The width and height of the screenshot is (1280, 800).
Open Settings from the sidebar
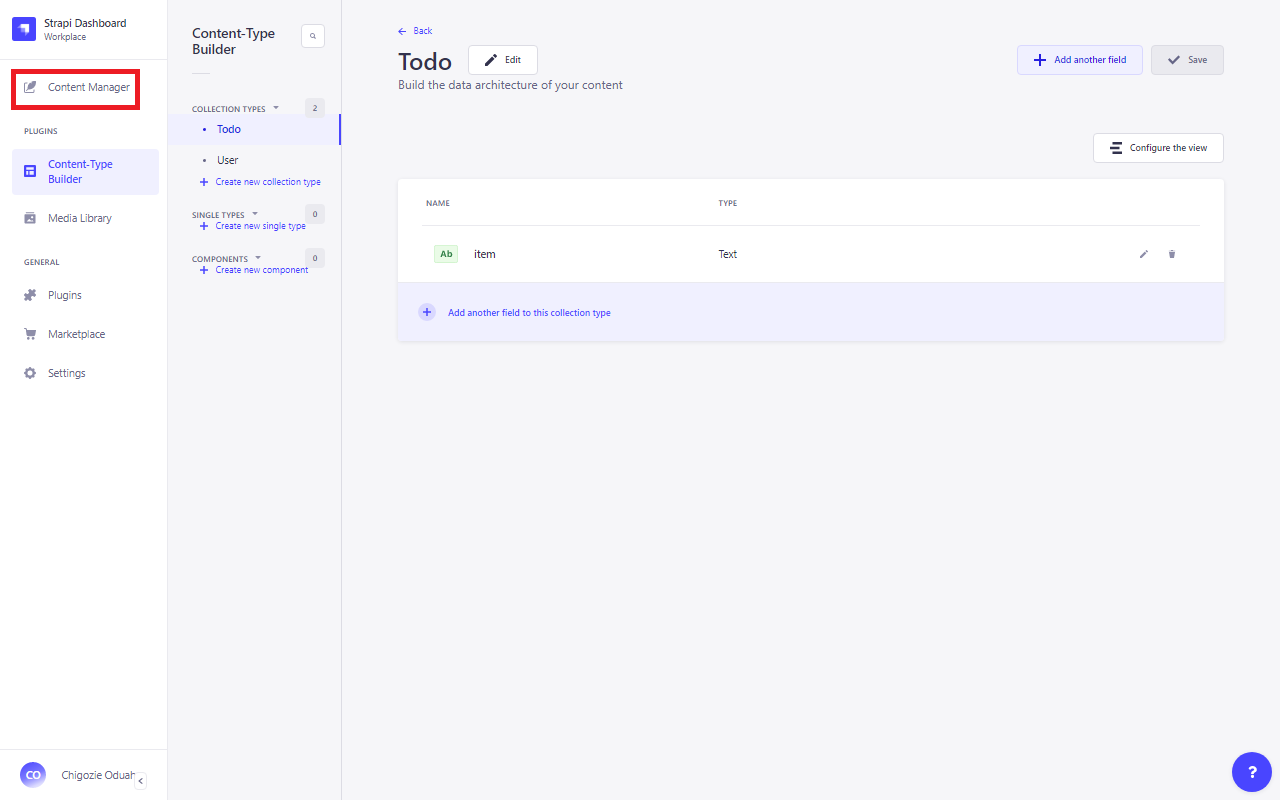tap(66, 373)
